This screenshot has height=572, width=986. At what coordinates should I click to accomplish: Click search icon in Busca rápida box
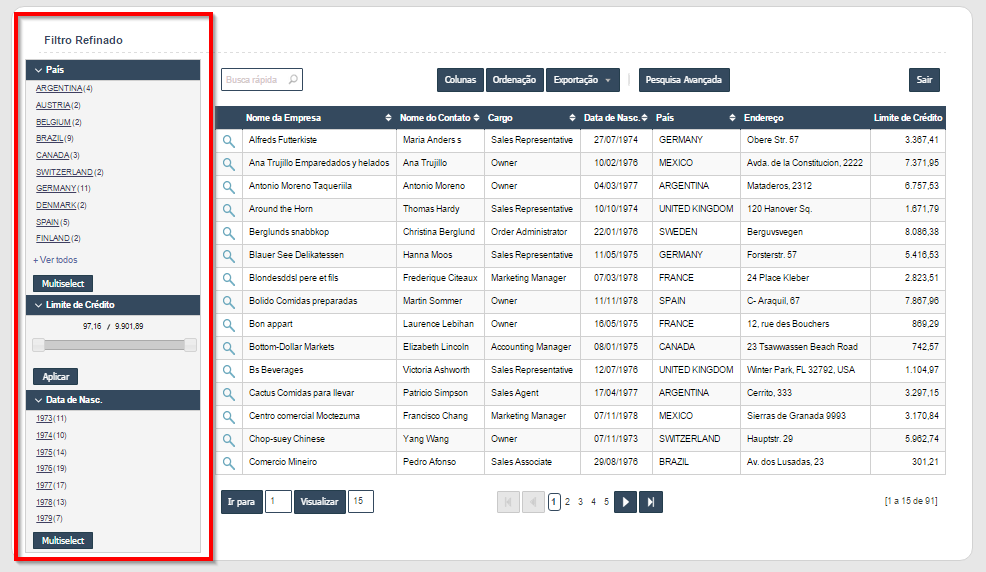293,80
